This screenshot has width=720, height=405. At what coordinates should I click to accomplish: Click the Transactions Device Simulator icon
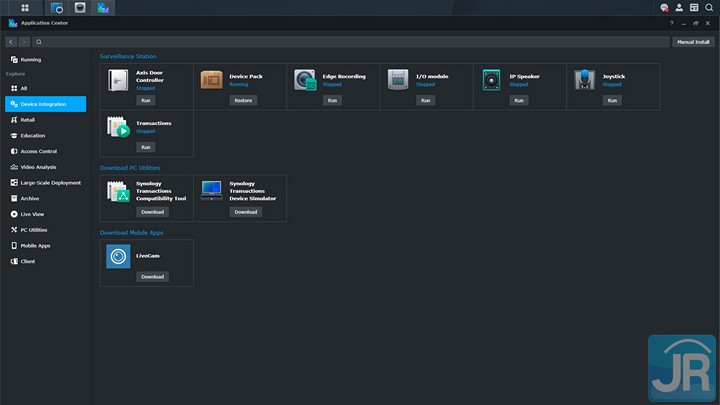[x=211, y=191]
